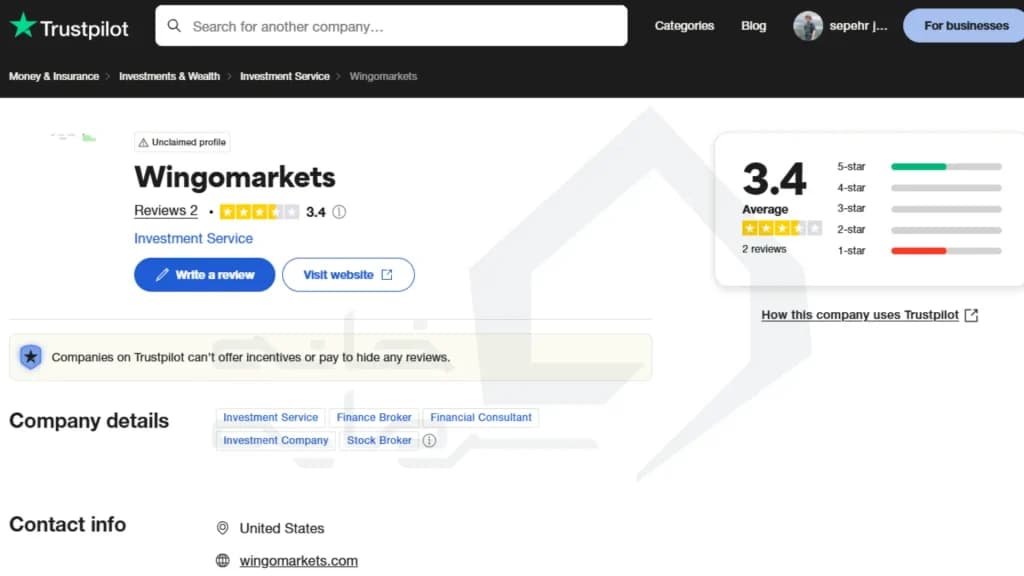Screen dimensions: 1024x576
Task: Click the Unclaimed profile warning icon
Action: tap(143, 142)
